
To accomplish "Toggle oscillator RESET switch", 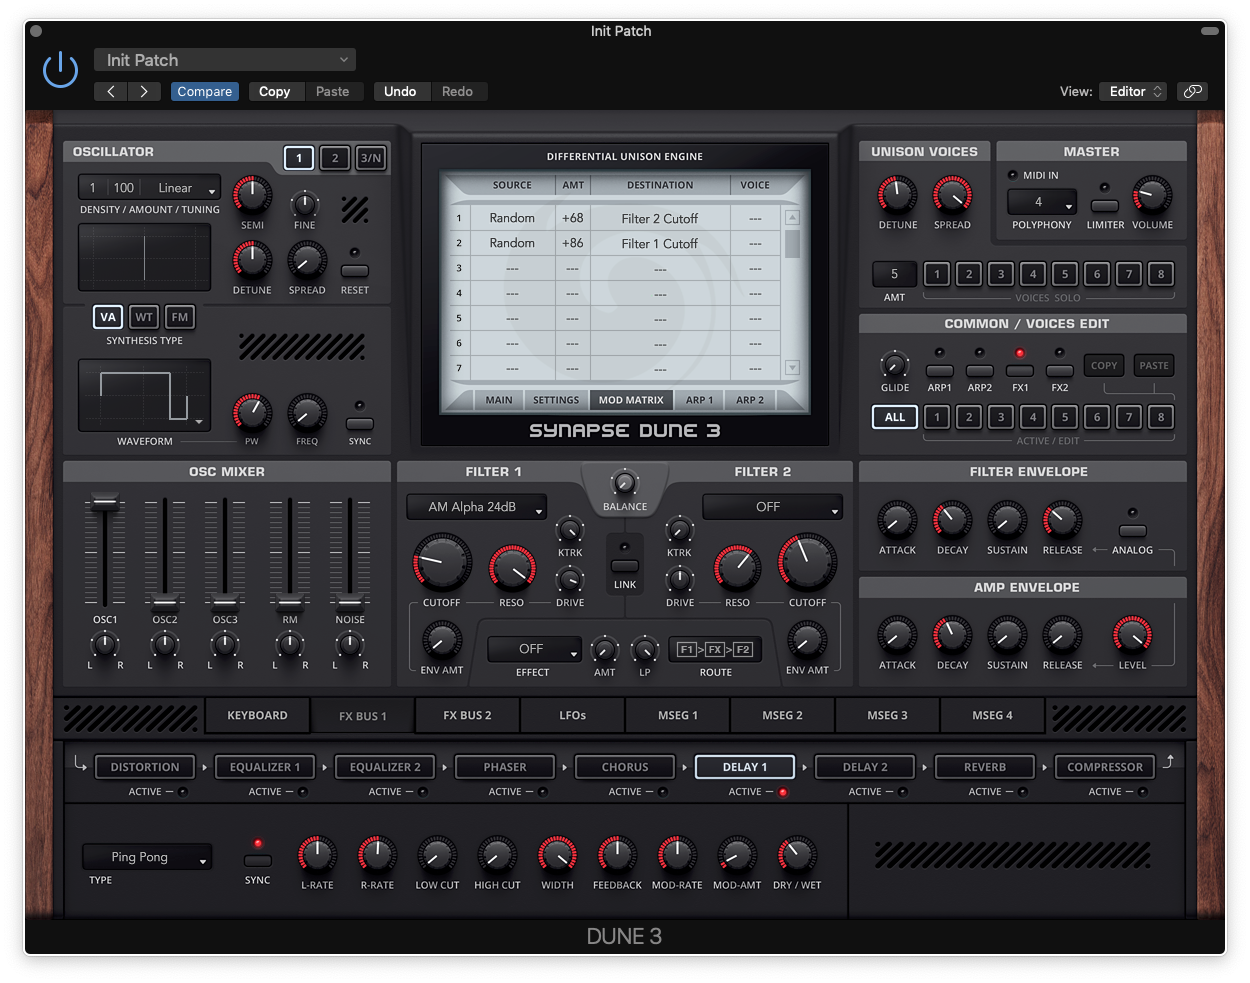I will [x=354, y=271].
